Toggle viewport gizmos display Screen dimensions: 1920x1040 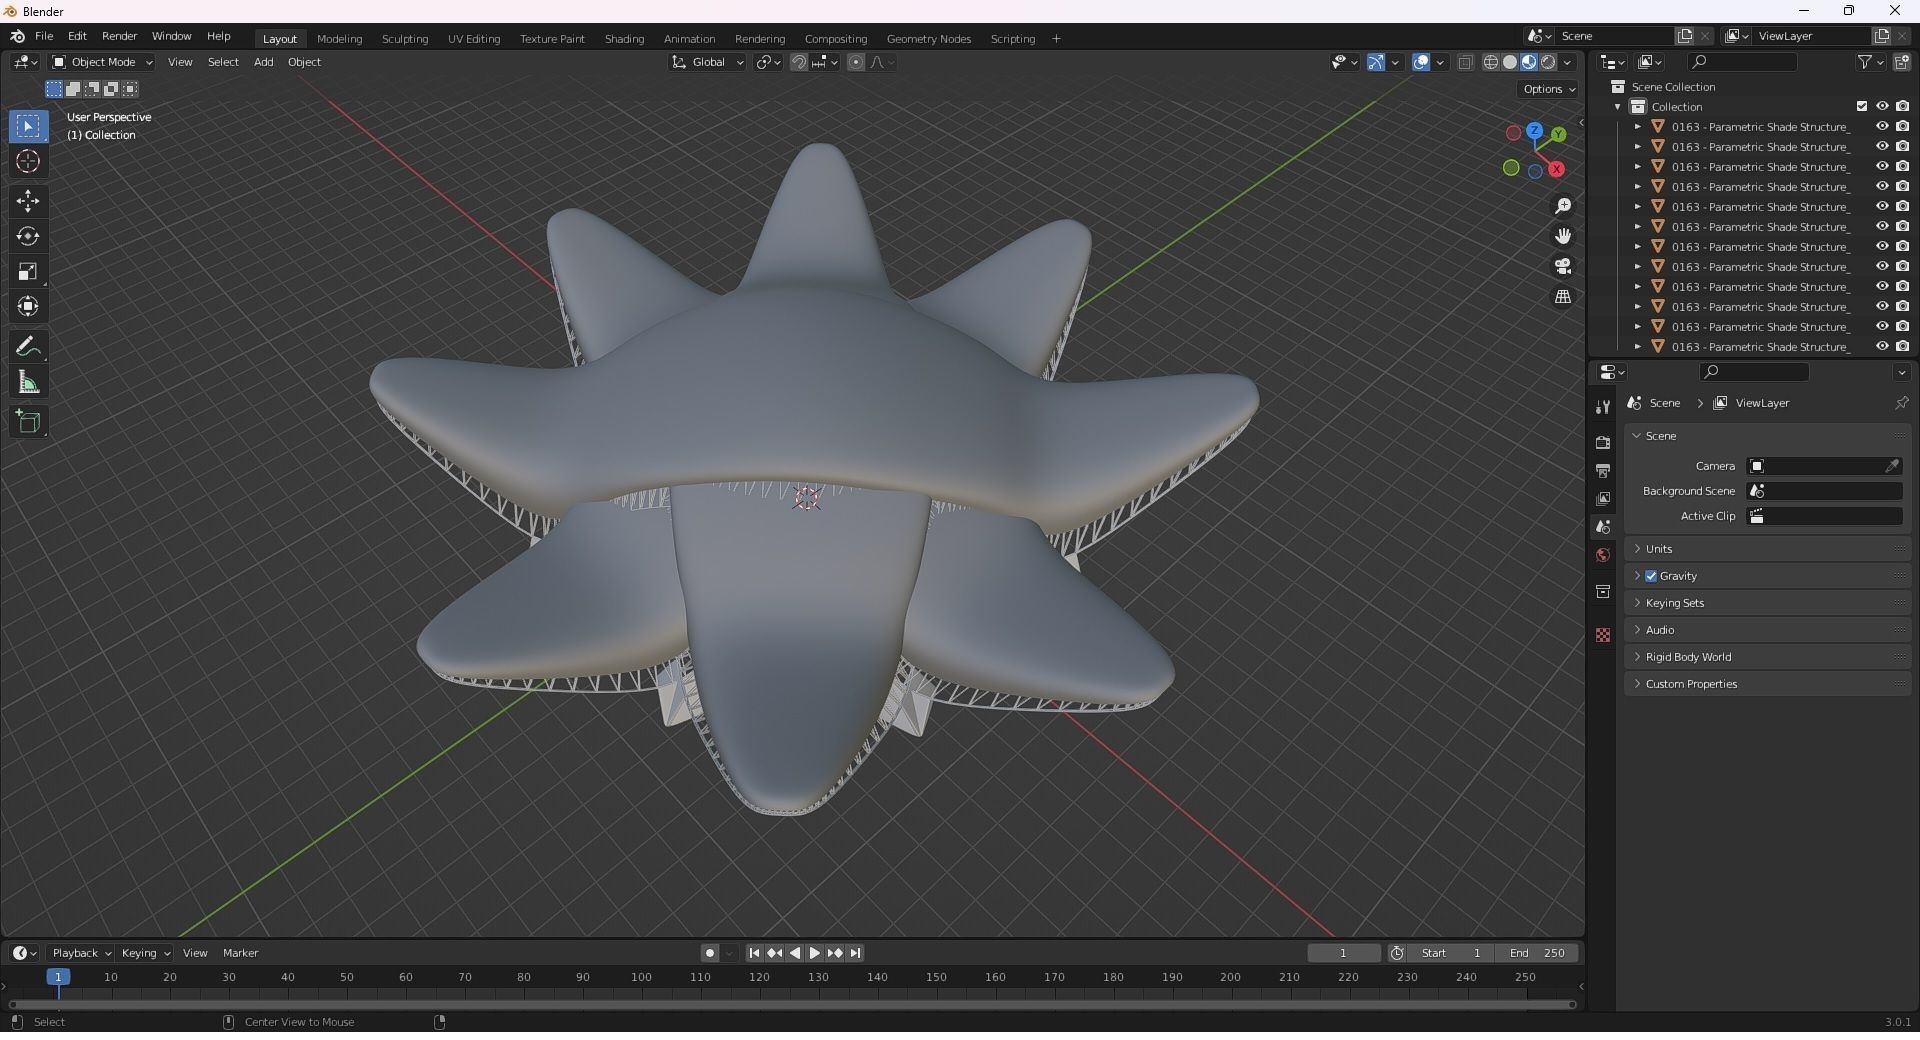click(1376, 62)
